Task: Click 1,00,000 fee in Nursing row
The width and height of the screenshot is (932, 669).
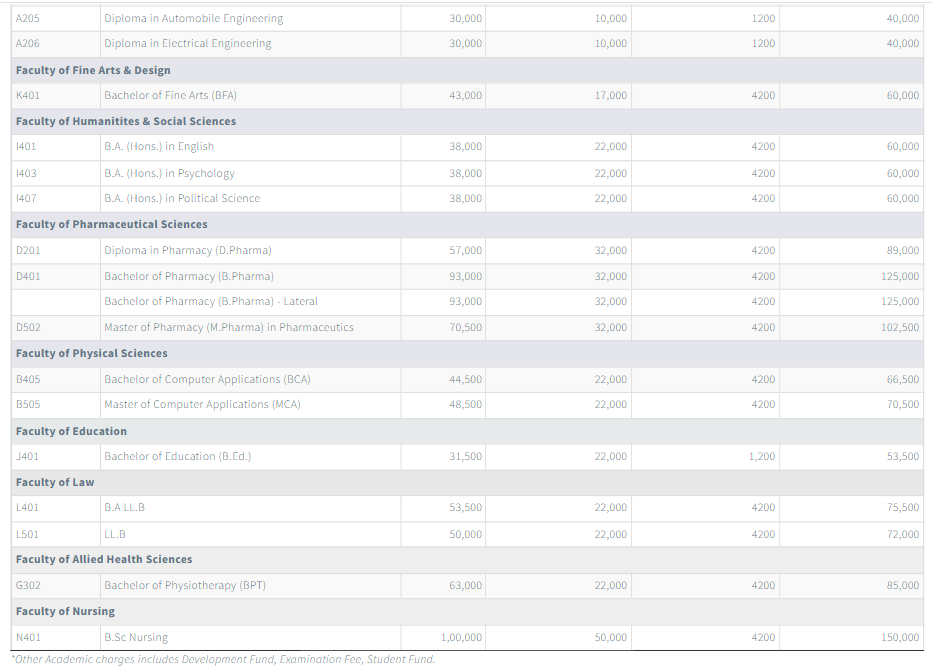Action: (x=461, y=638)
